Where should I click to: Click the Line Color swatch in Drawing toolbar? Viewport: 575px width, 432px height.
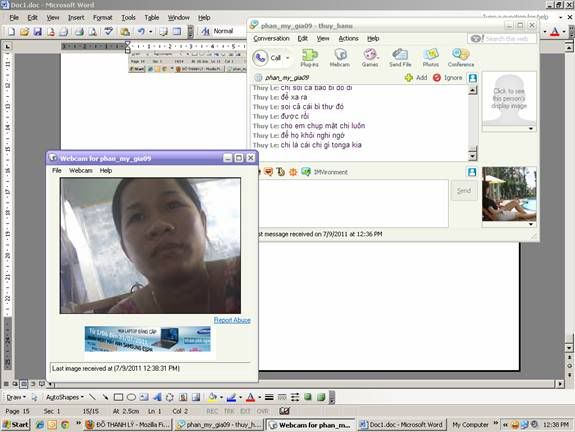coord(231,397)
